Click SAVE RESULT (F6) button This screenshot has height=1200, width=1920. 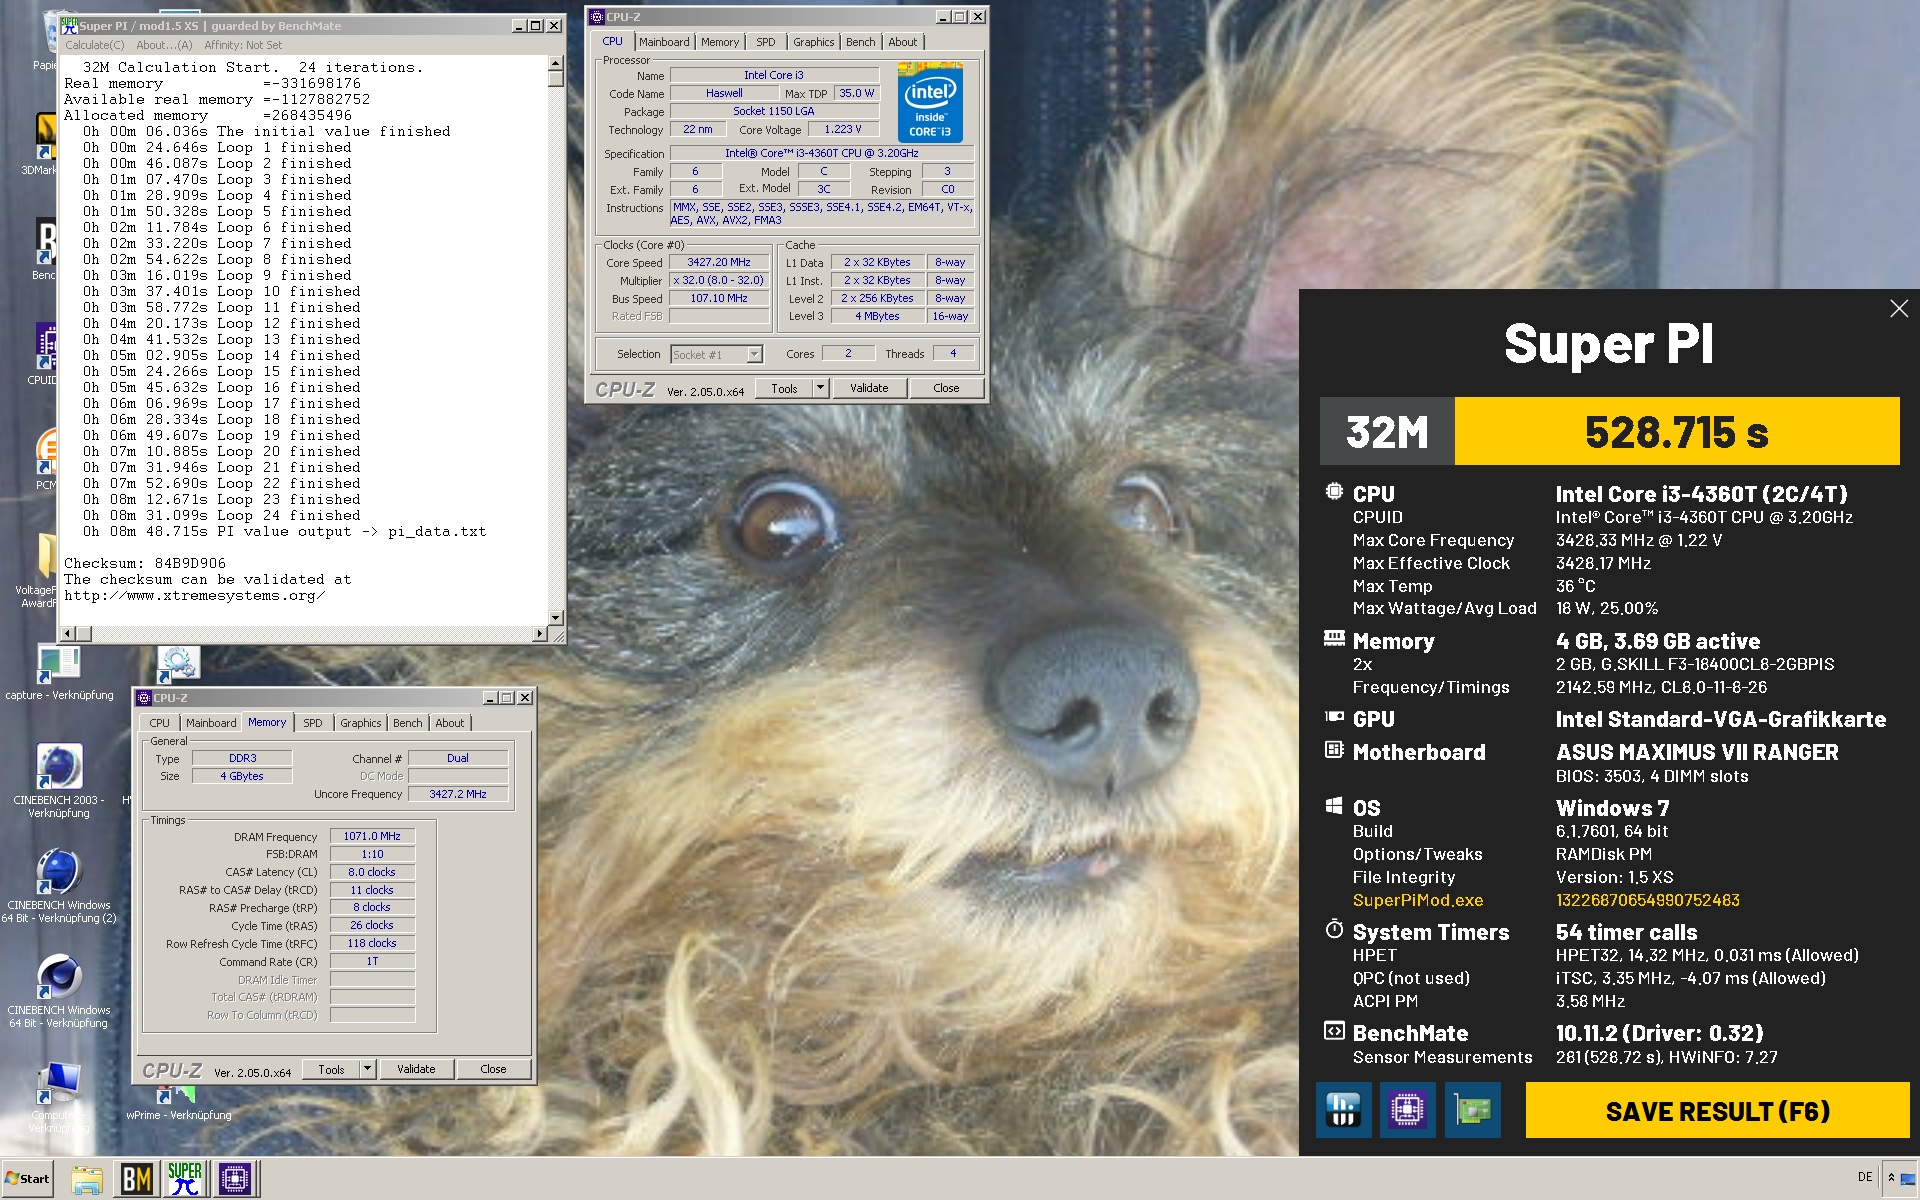click(1717, 1110)
